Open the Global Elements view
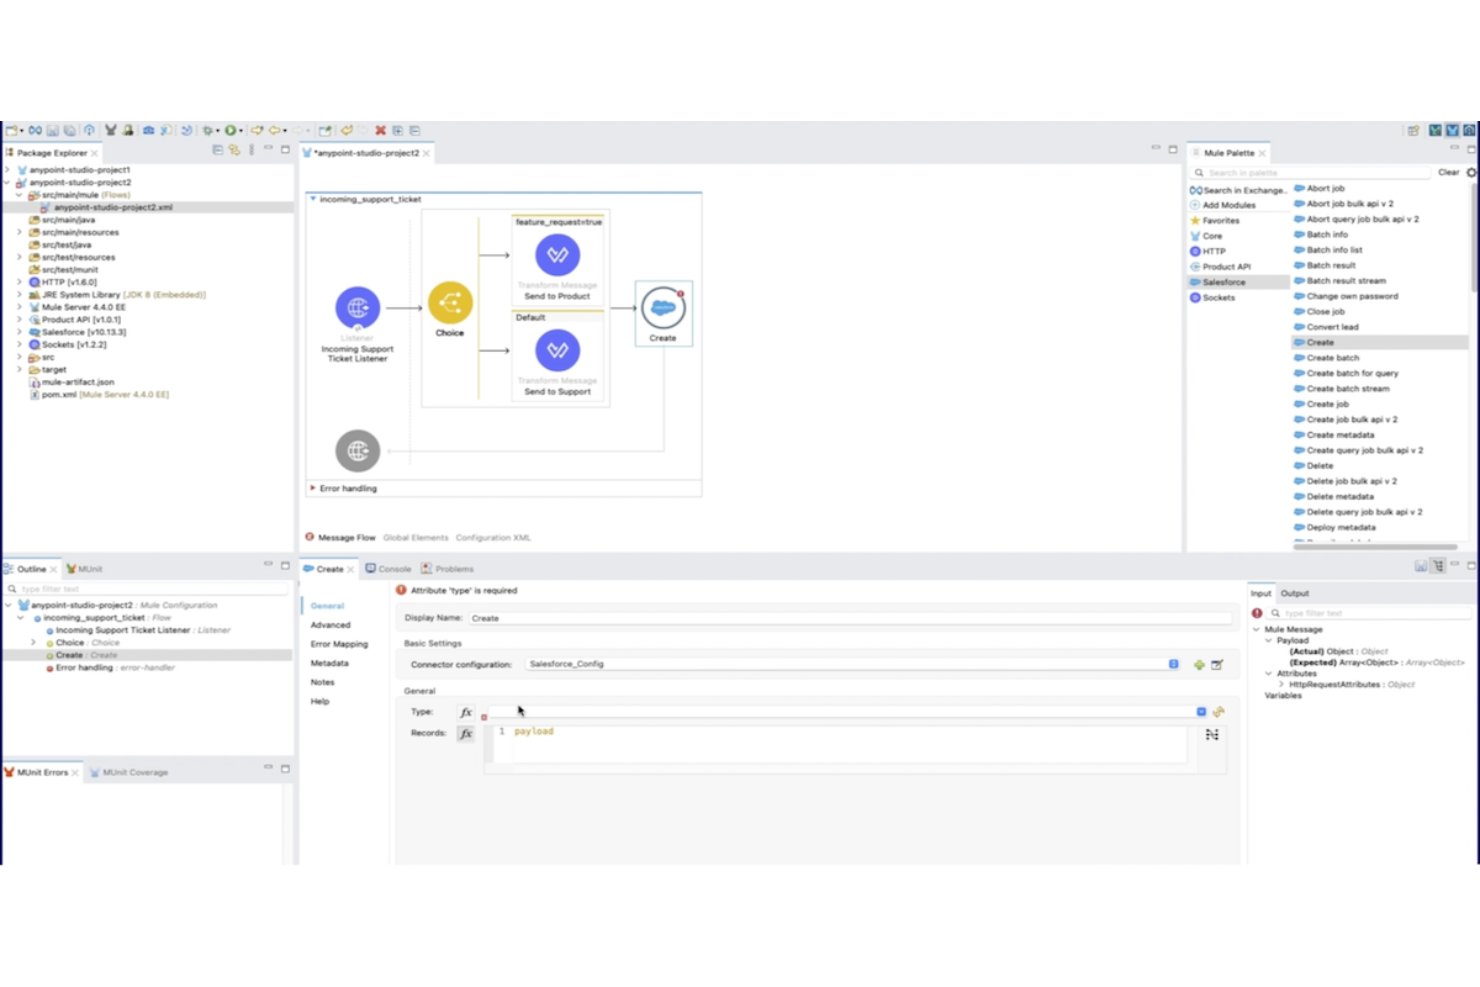Image resolution: width=1480 pixels, height=987 pixels. point(415,537)
